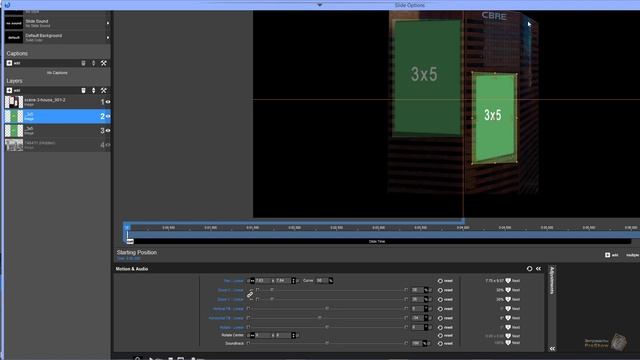This screenshot has height=360, width=640.
Task: Open the 'Horizontal Tilt - Linear' interpolation dropdown
Action: [226, 318]
